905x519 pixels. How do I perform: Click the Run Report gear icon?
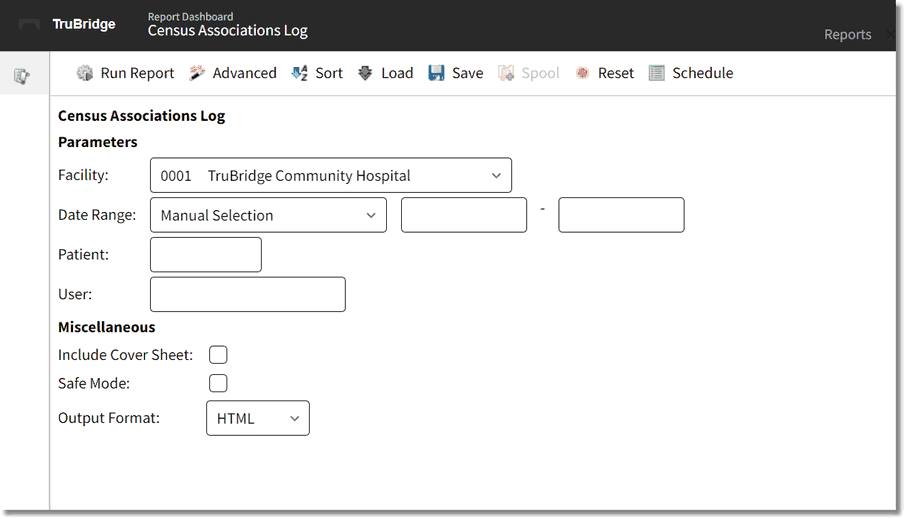pos(85,73)
